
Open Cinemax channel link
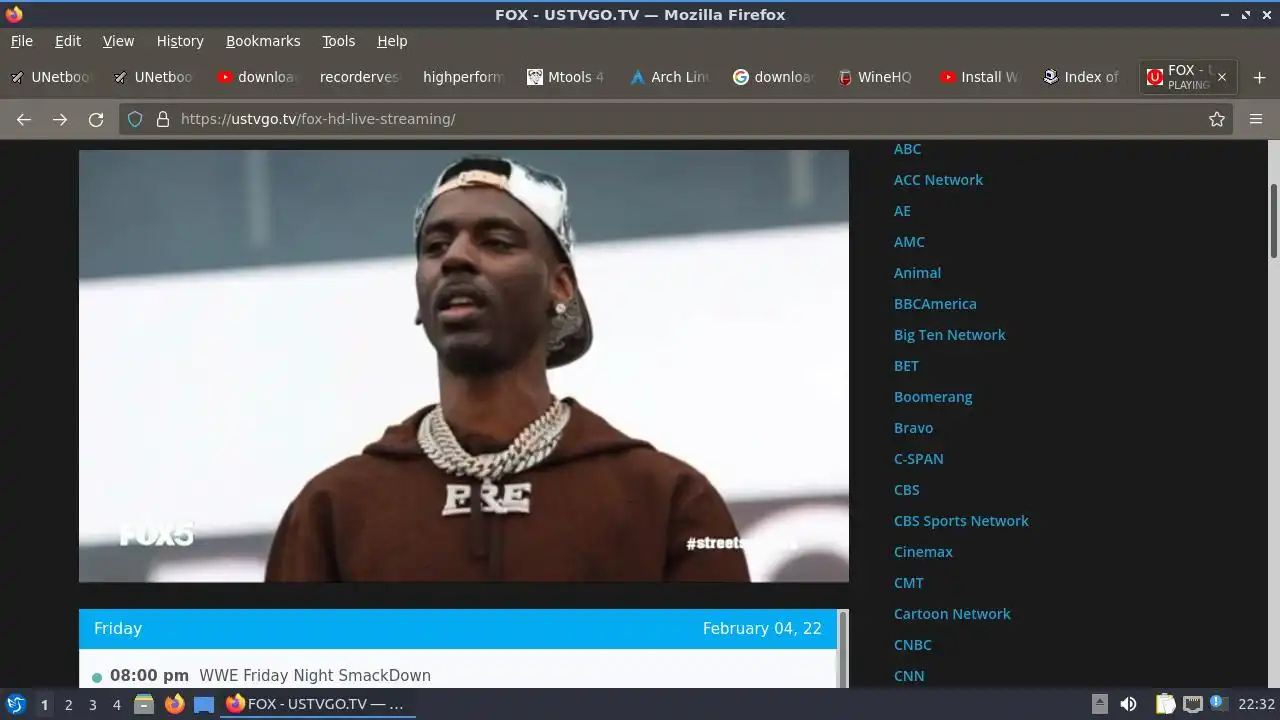tap(923, 552)
